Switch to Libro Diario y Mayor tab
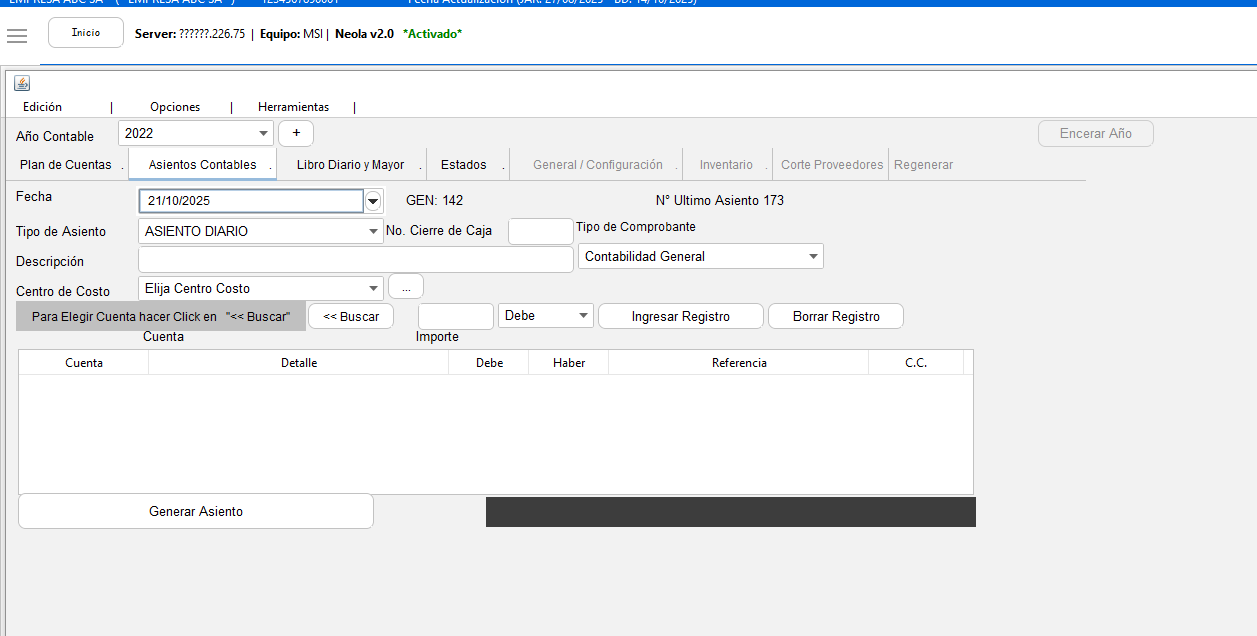This screenshot has width=1257, height=636. (350, 165)
